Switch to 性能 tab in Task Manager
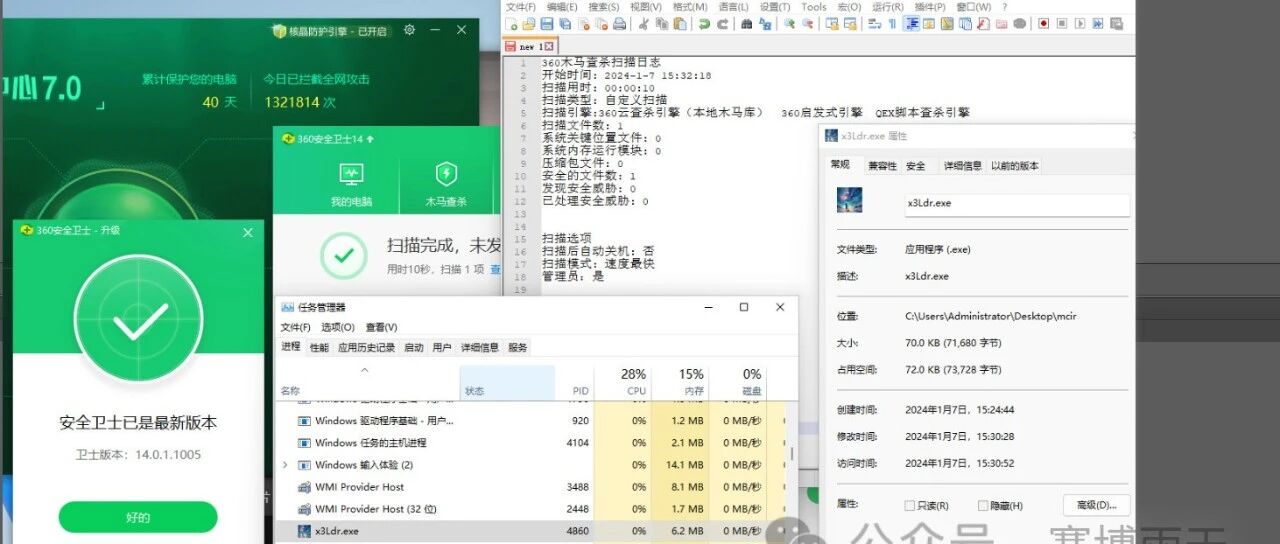 click(x=319, y=347)
